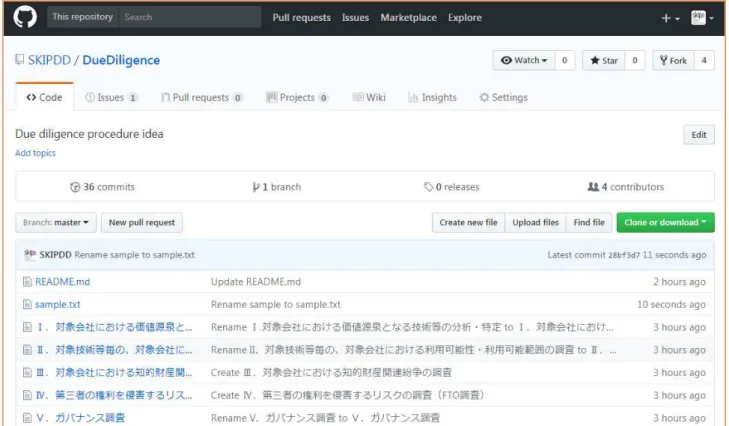Viewport: 729px width, 426px height.
Task: Click SKIPDD author name in latest commit
Action: point(55,255)
